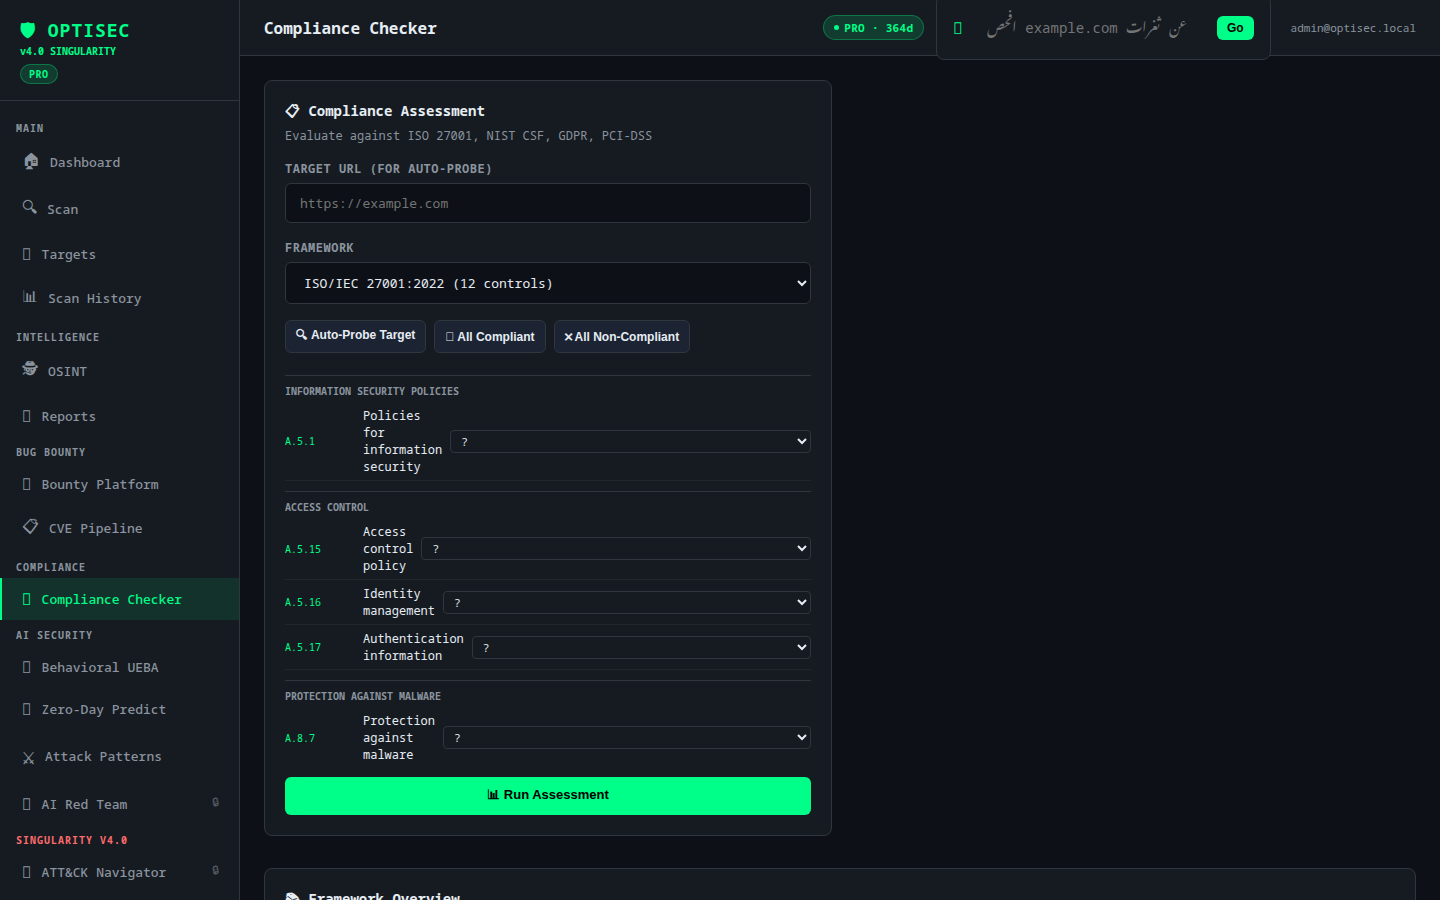Click the Auto-Probe Target button
The width and height of the screenshot is (1440, 900).
[355, 336]
